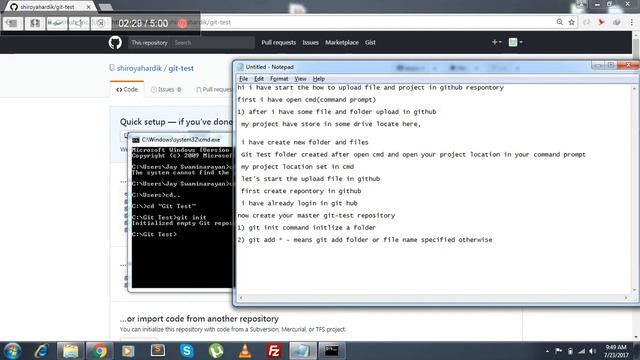Focus the GitHub search field
The width and height of the screenshot is (640, 360).
(212, 42)
